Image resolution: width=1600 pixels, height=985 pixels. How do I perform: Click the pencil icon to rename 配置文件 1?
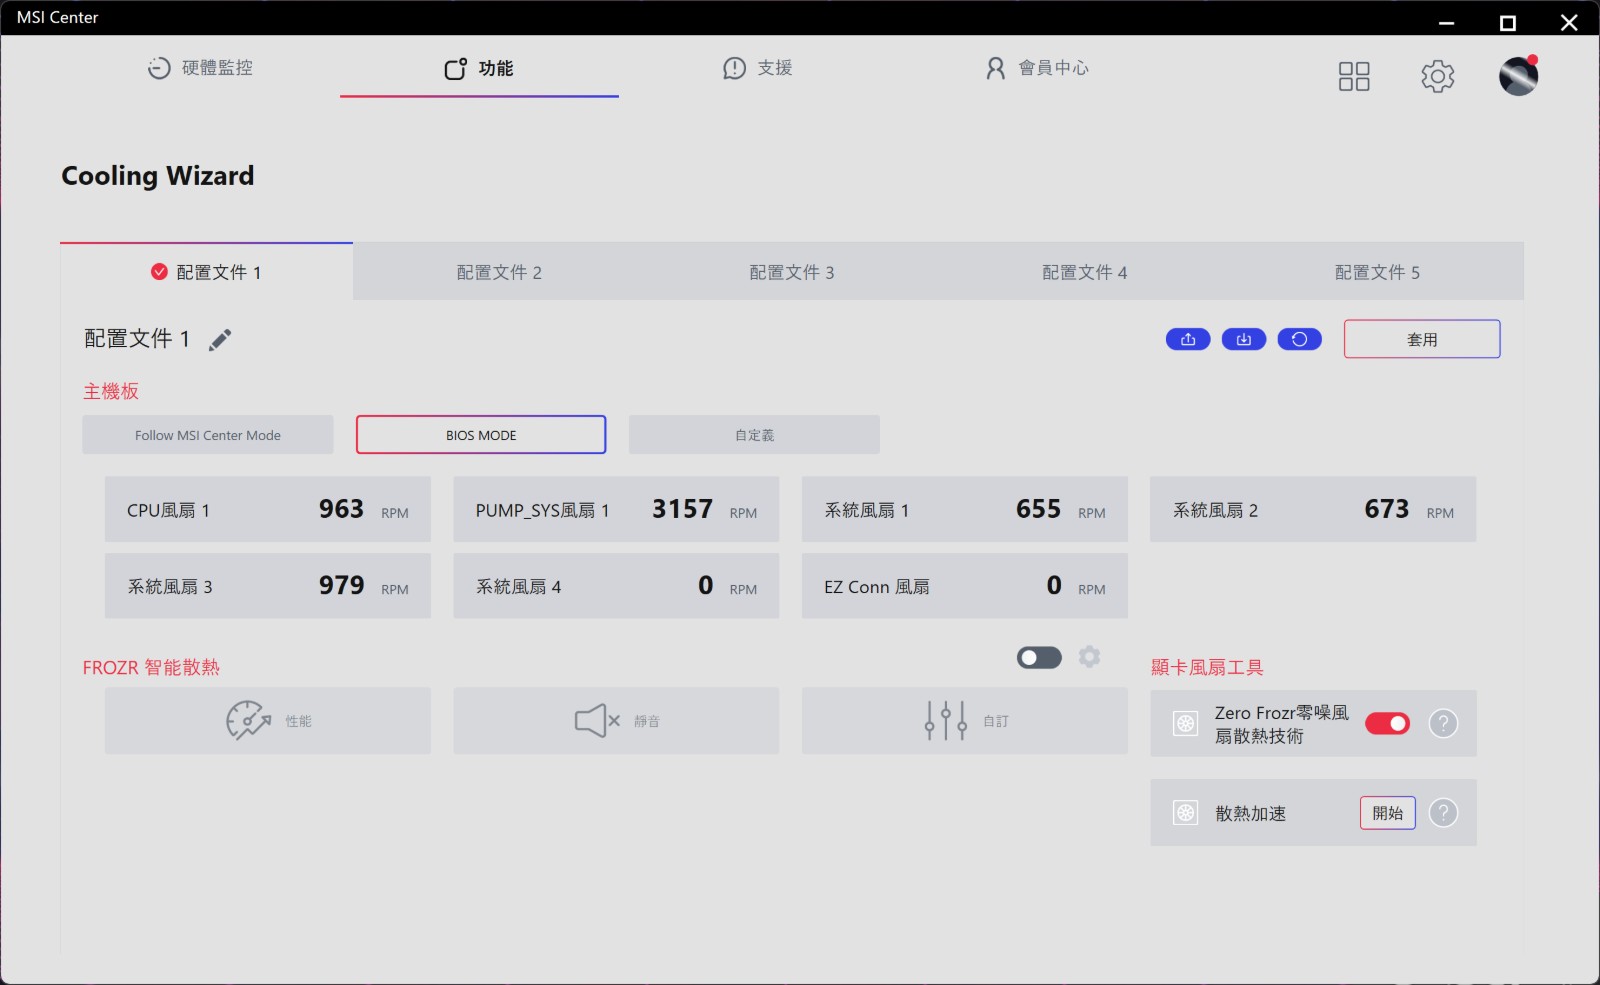point(220,340)
